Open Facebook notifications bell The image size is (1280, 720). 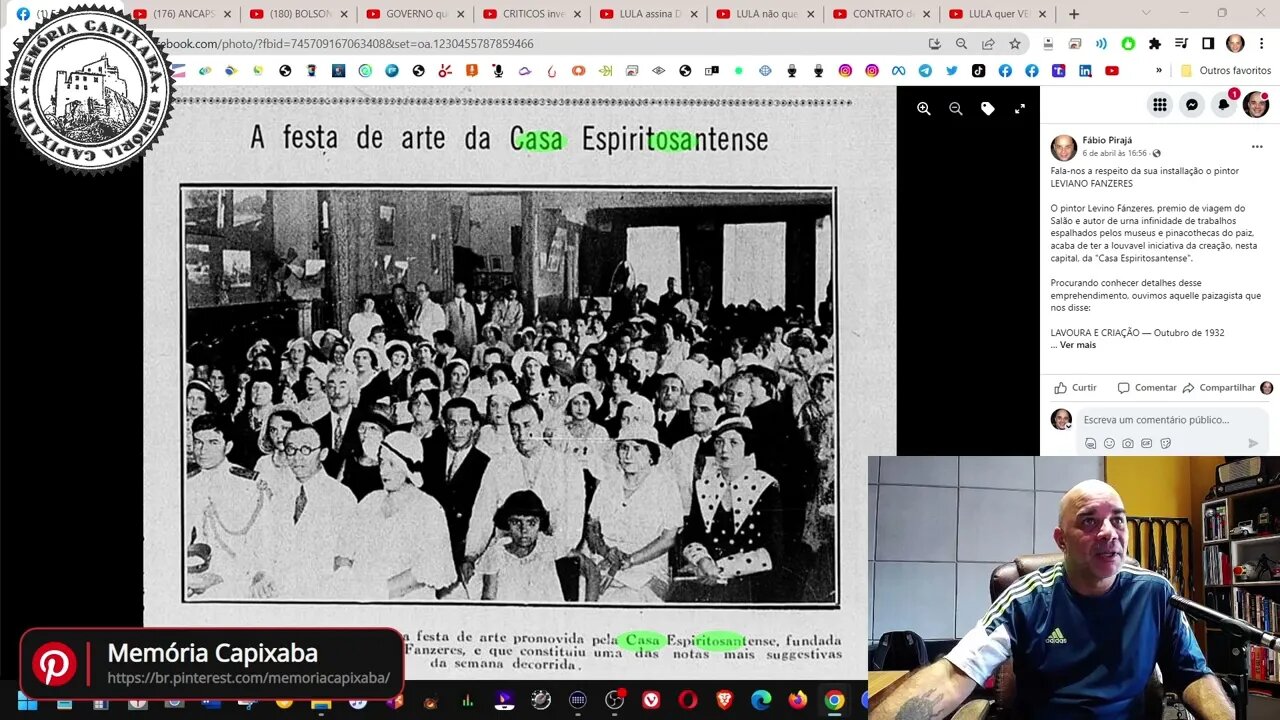click(x=1224, y=104)
